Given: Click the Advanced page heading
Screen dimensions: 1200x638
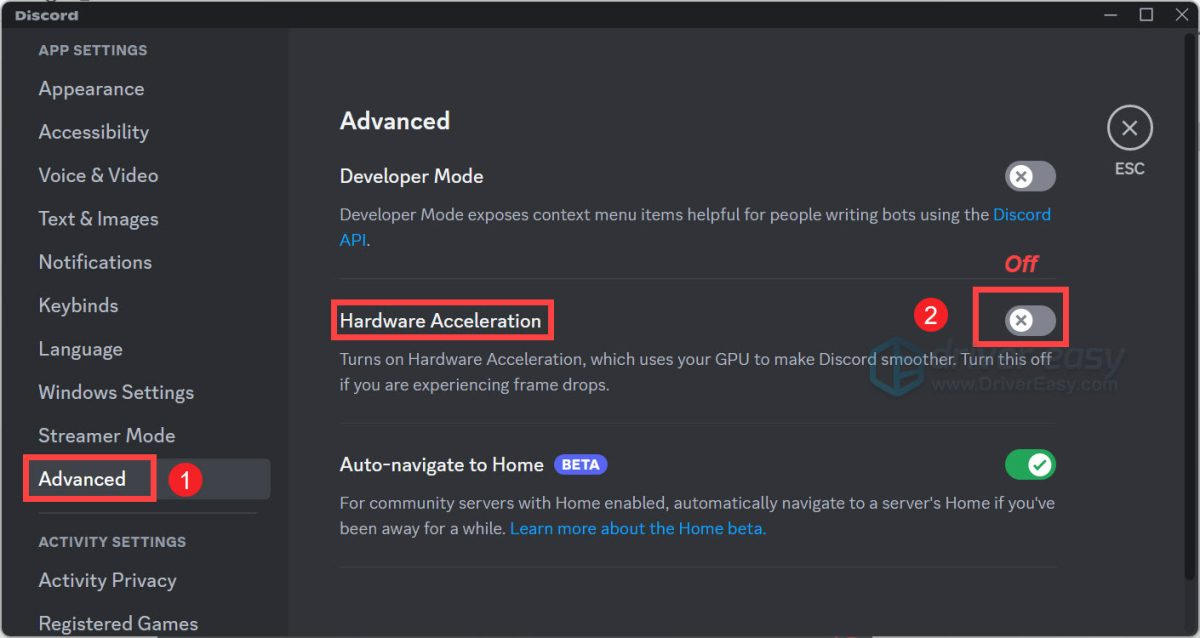Looking at the screenshot, I should (x=395, y=121).
